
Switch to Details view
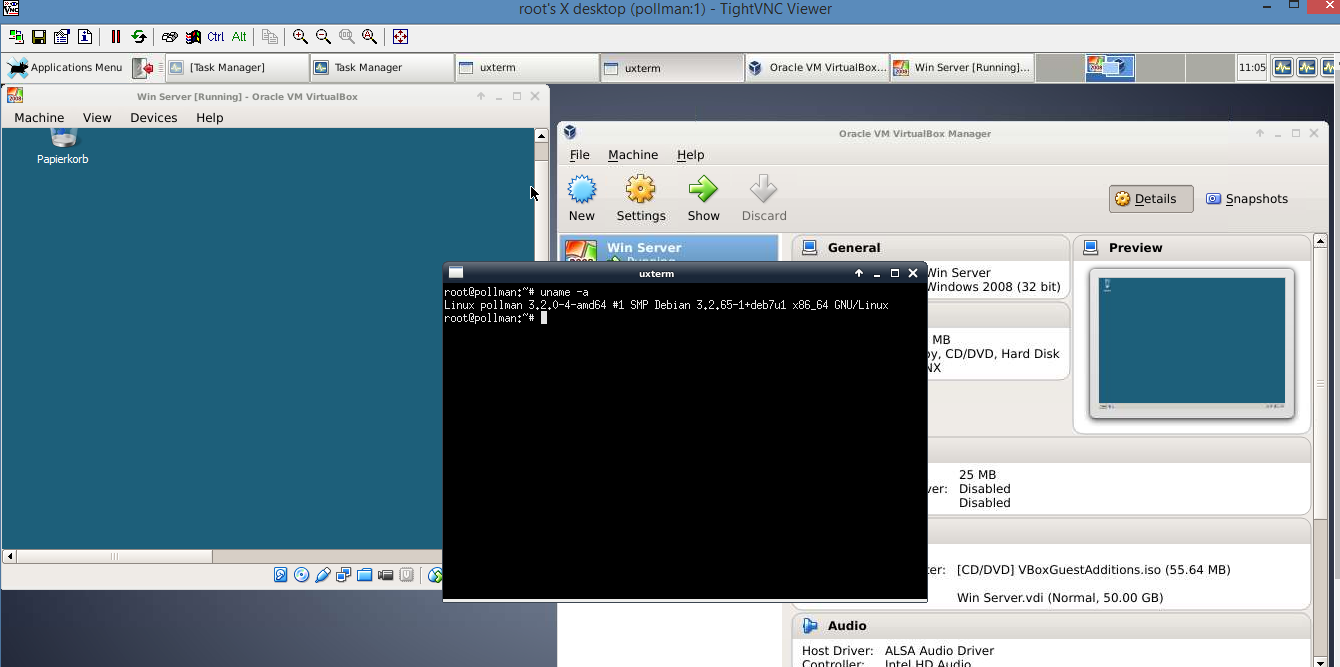click(1150, 199)
